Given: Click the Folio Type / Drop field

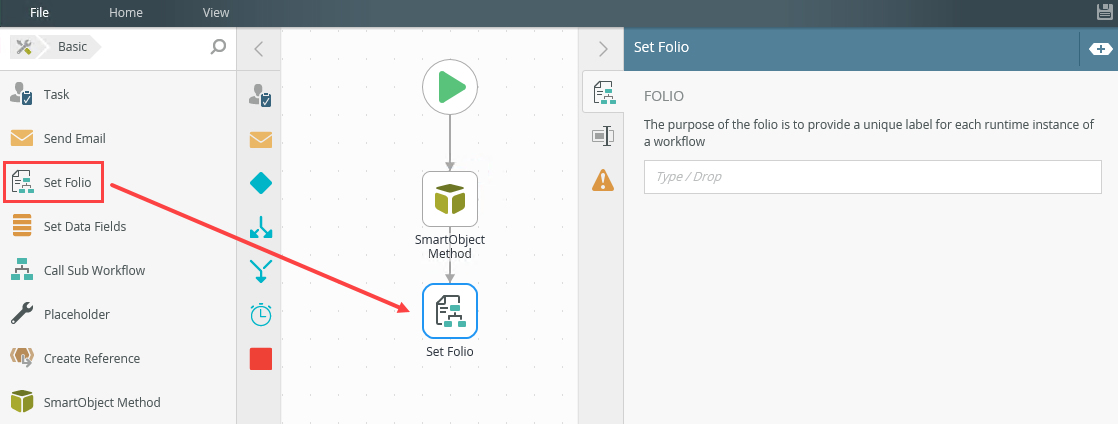Looking at the screenshot, I should pyautogui.click(x=872, y=177).
